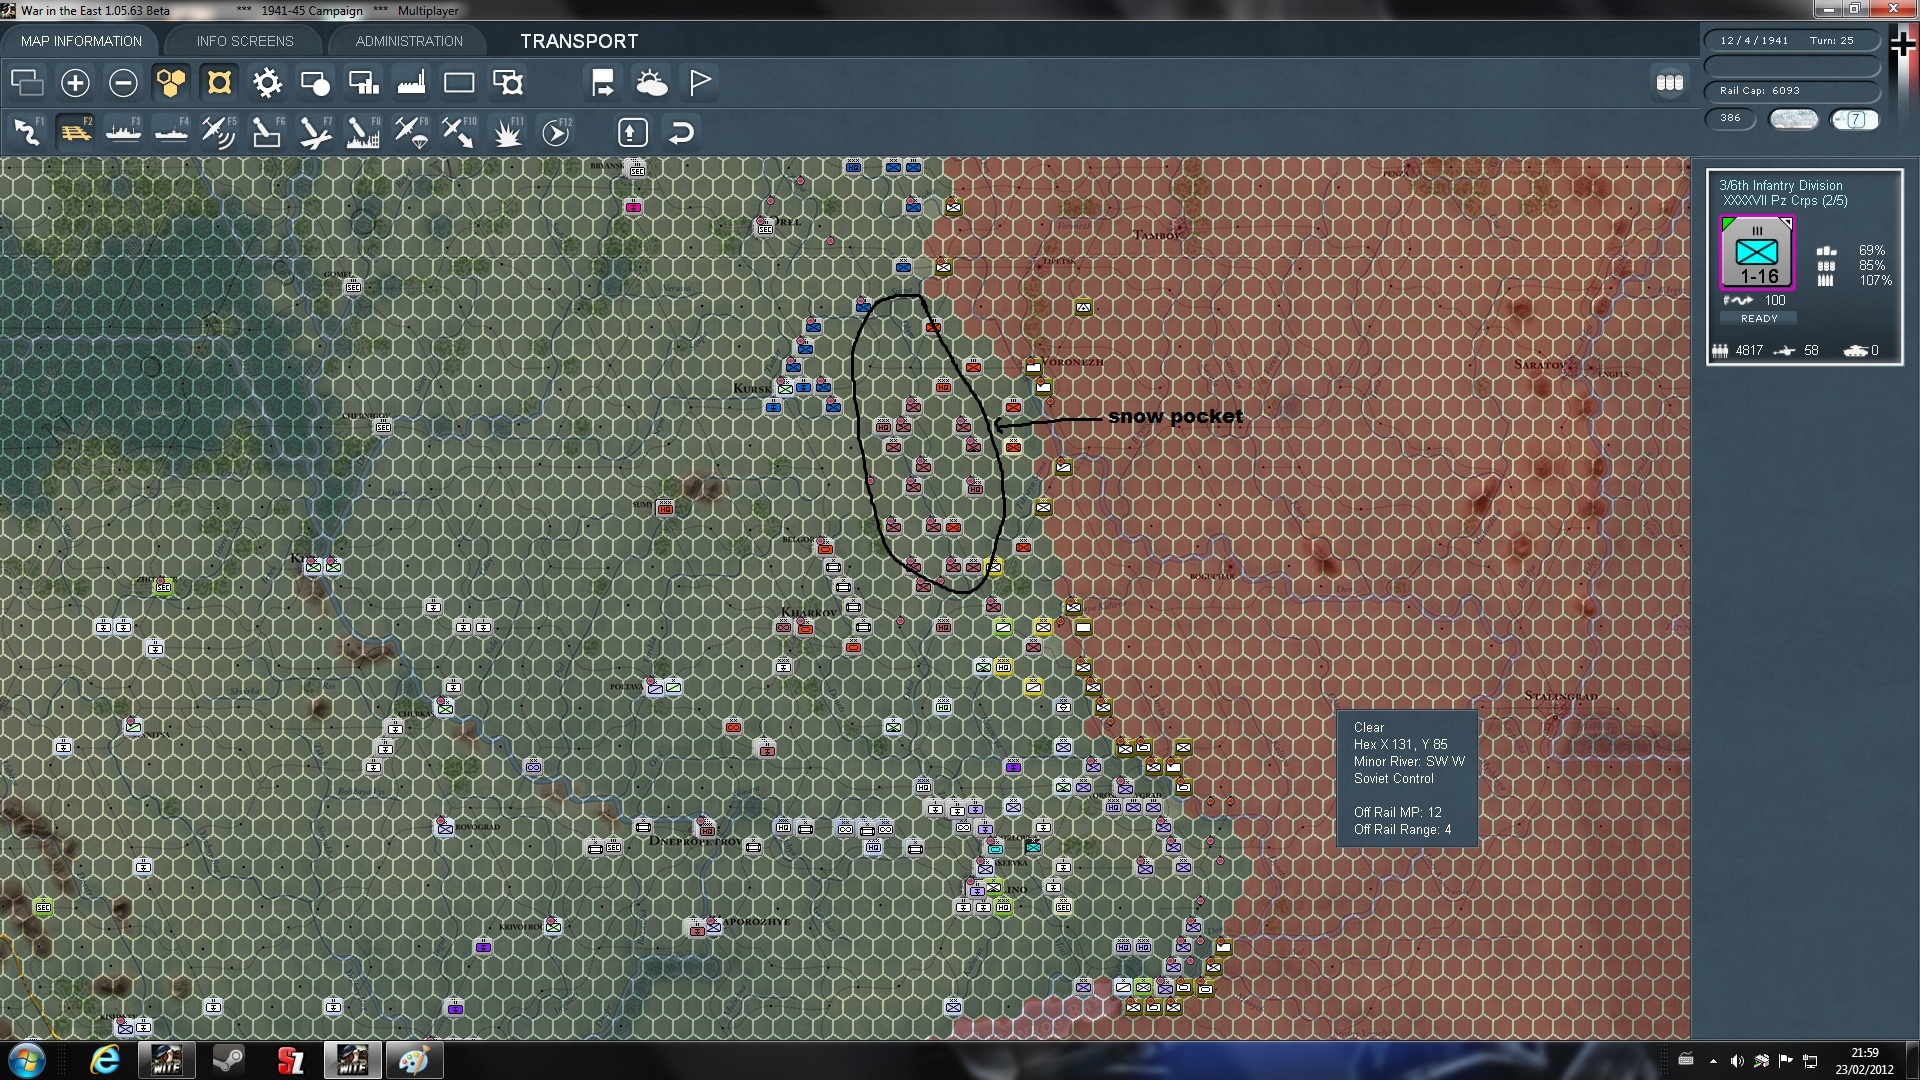Zoom out with the minus icon
This screenshot has height=1080, width=1920.
tap(123, 83)
